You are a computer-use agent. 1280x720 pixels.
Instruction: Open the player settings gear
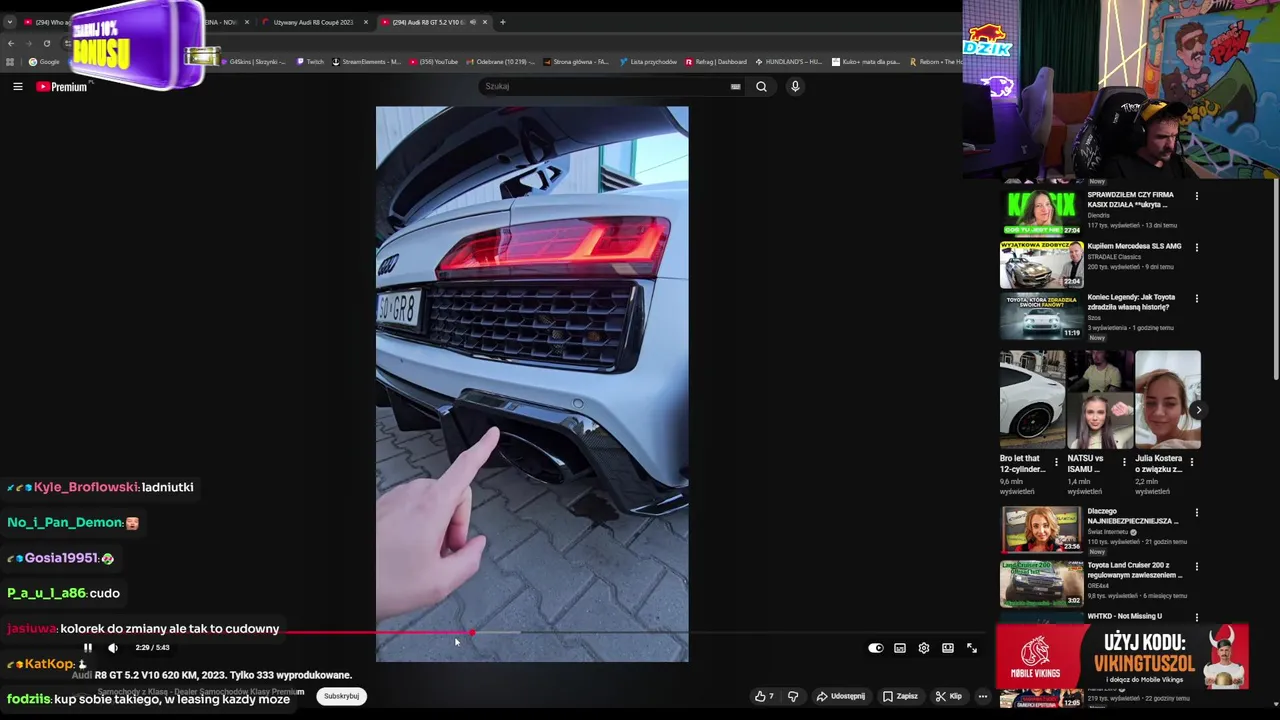click(924, 648)
